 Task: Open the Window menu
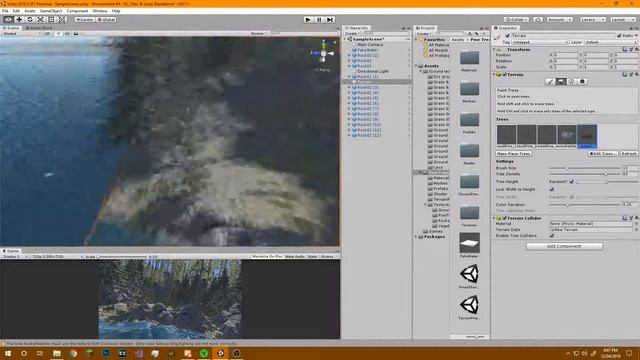[100, 11]
